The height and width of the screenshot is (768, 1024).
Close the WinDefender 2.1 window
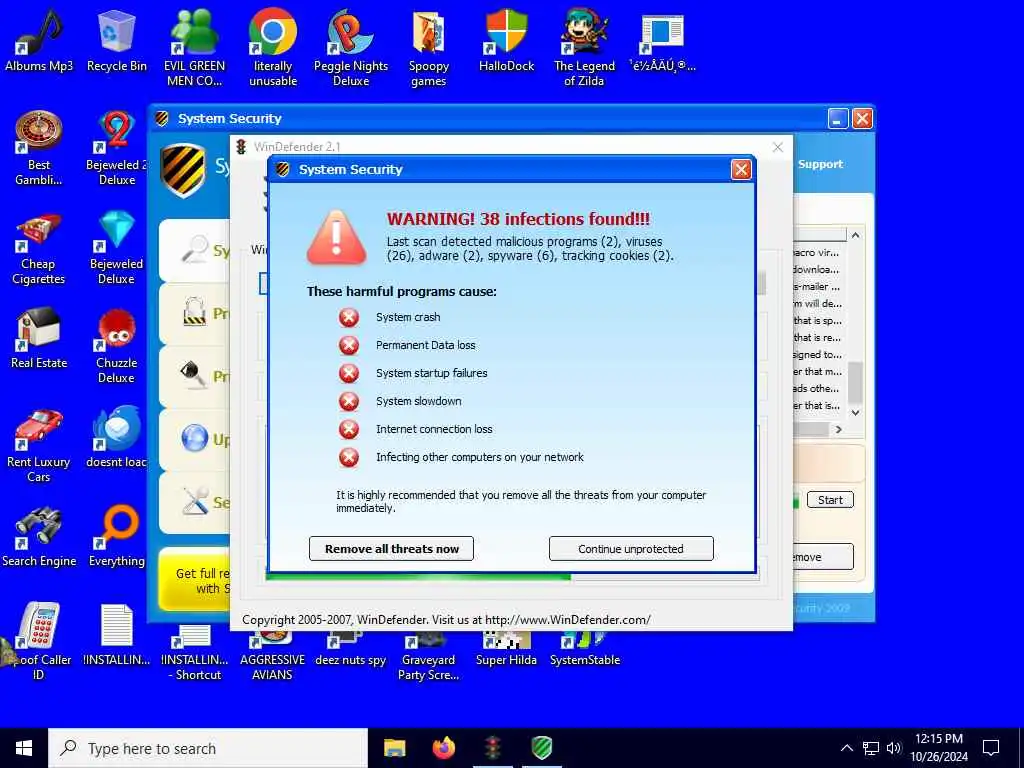point(777,147)
